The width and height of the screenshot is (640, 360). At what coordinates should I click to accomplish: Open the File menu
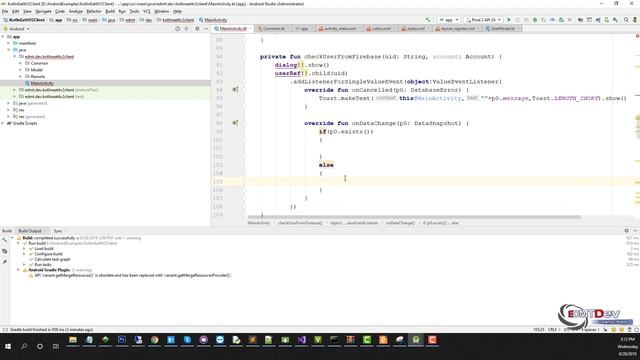tap(5, 11)
